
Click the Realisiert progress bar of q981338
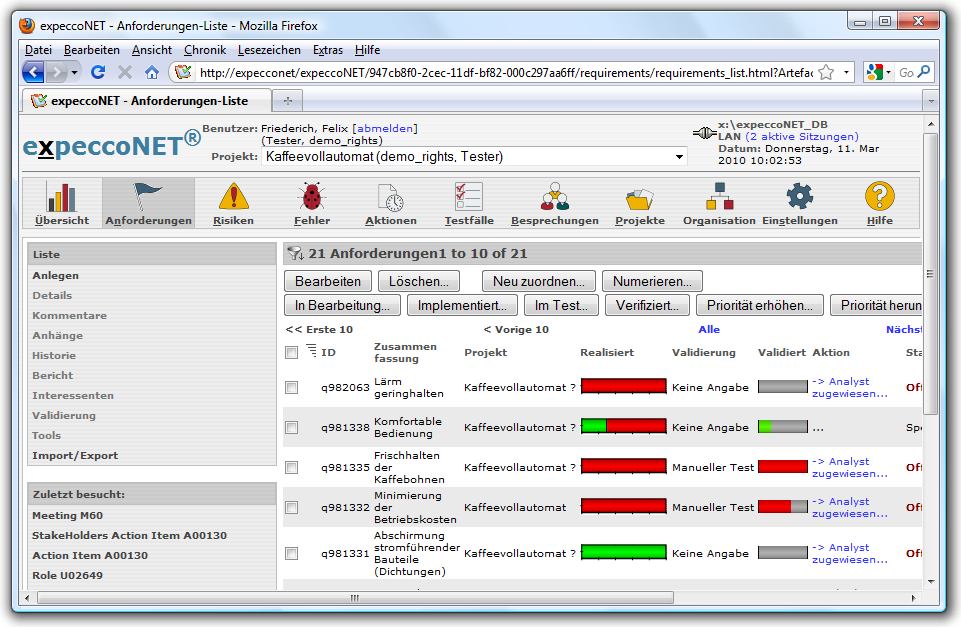[624, 427]
